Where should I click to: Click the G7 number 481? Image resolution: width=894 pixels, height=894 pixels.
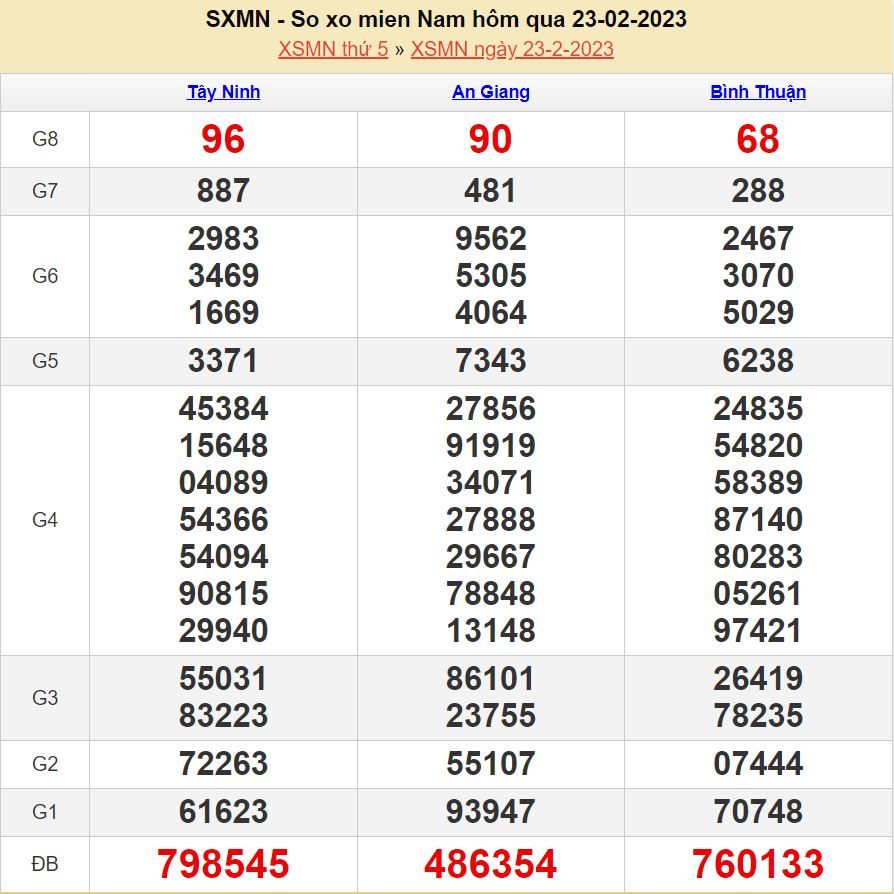point(490,191)
